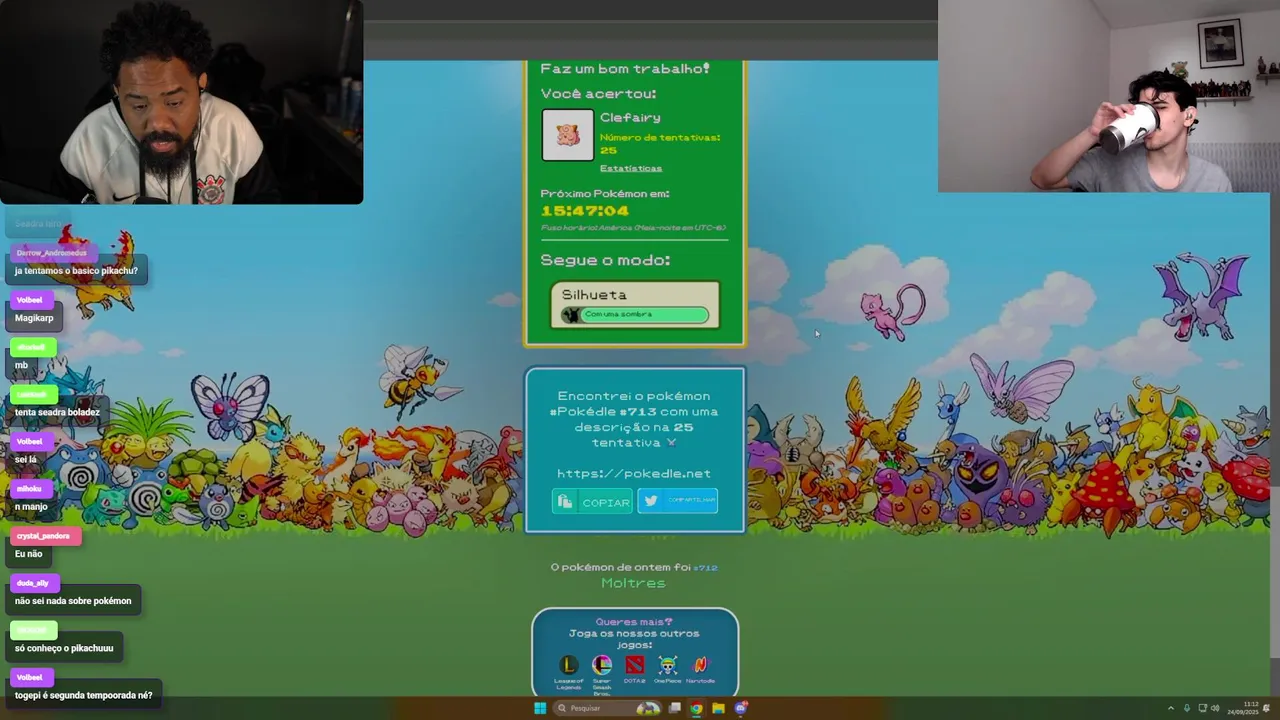
Task: Click chat message 'só conheço o pikachuuu'
Action: (64, 648)
